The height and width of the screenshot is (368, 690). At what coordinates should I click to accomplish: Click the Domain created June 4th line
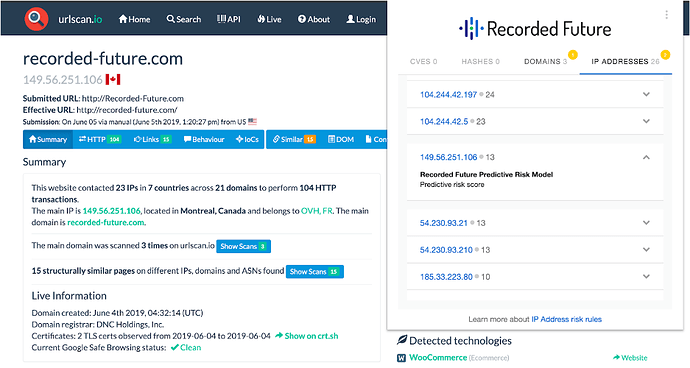(x=117, y=313)
